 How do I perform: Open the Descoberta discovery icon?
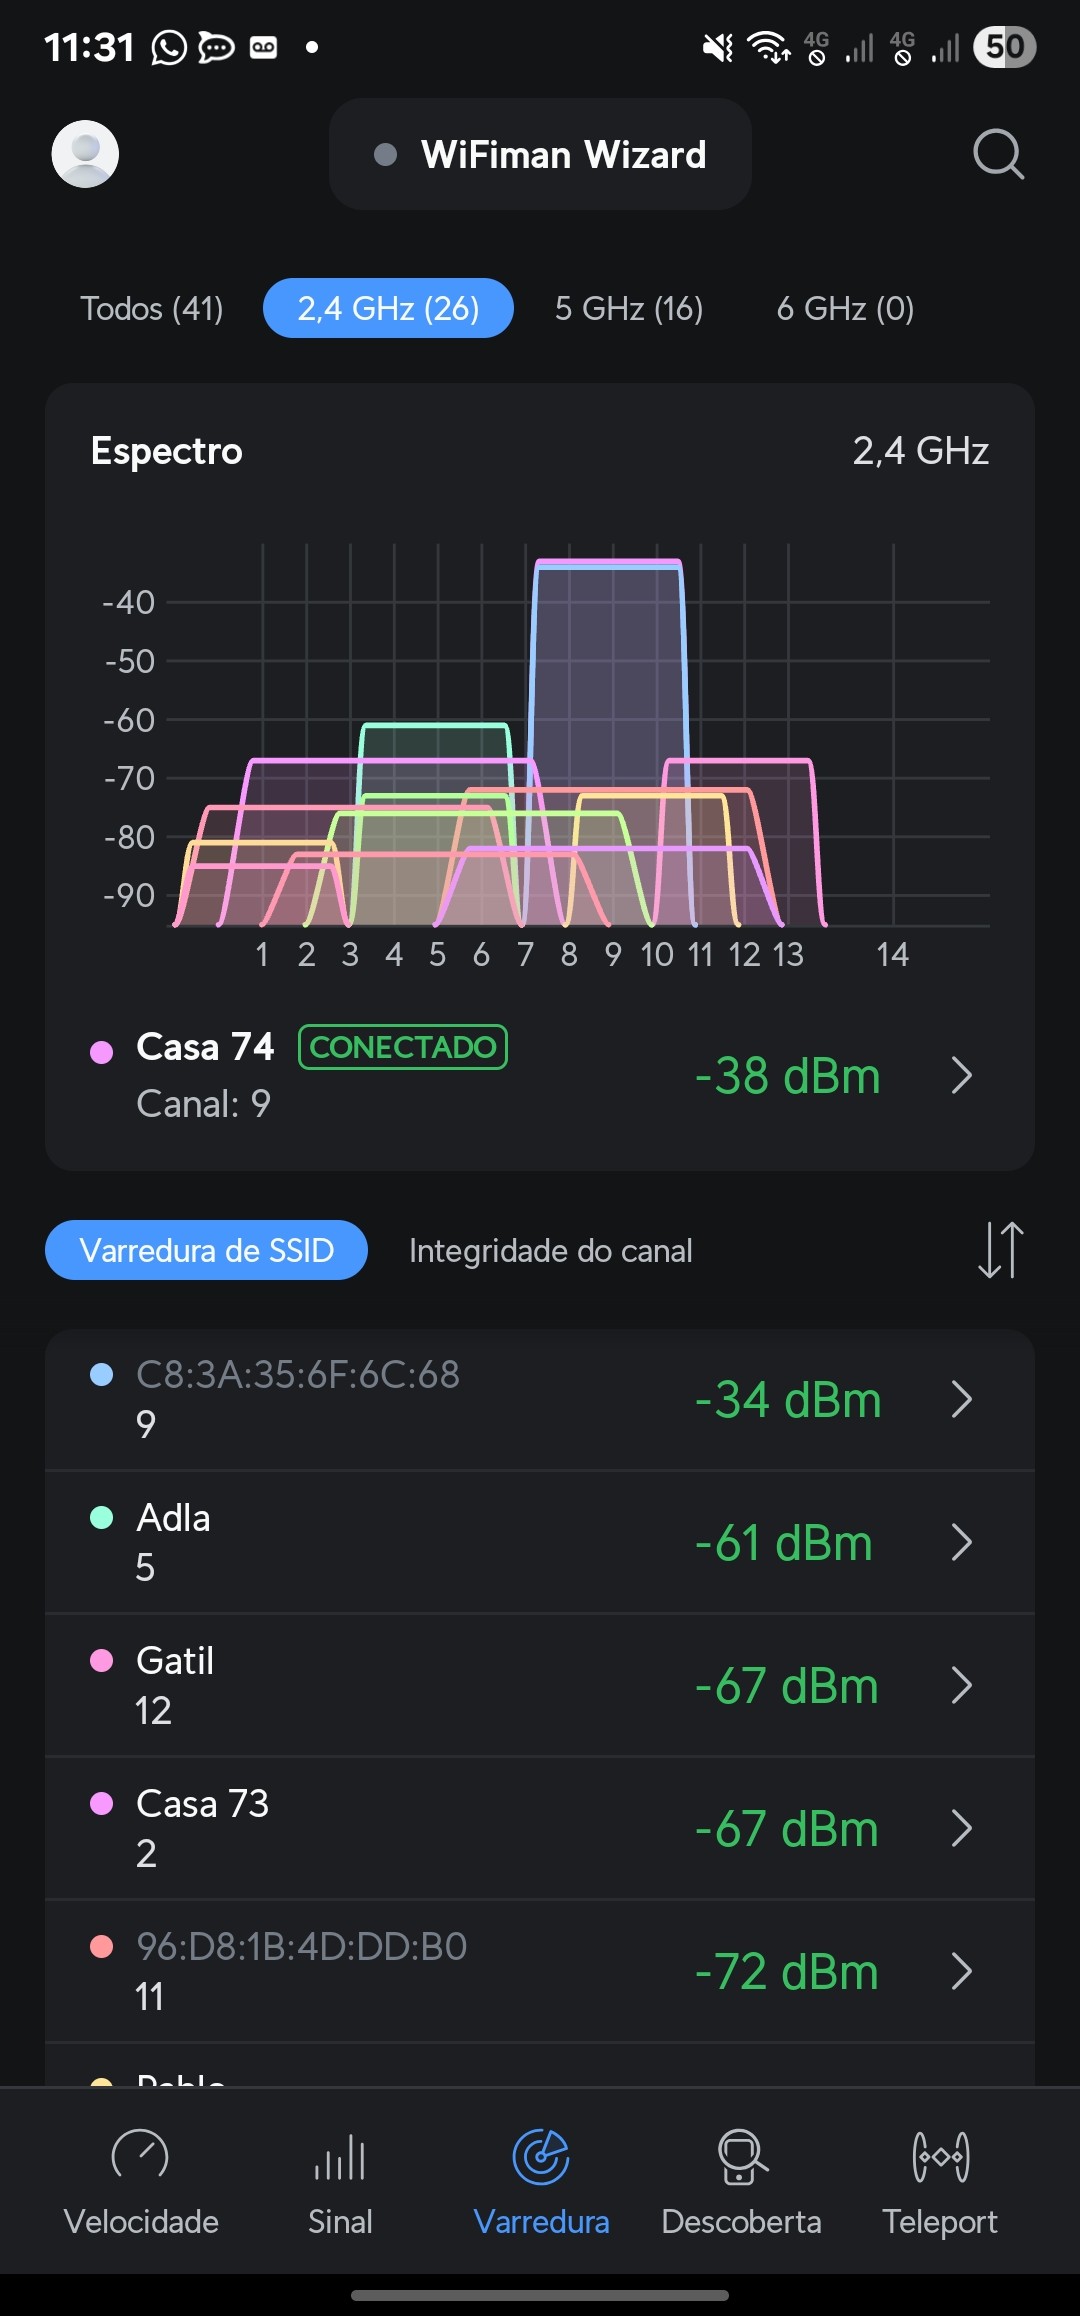coord(741,2156)
